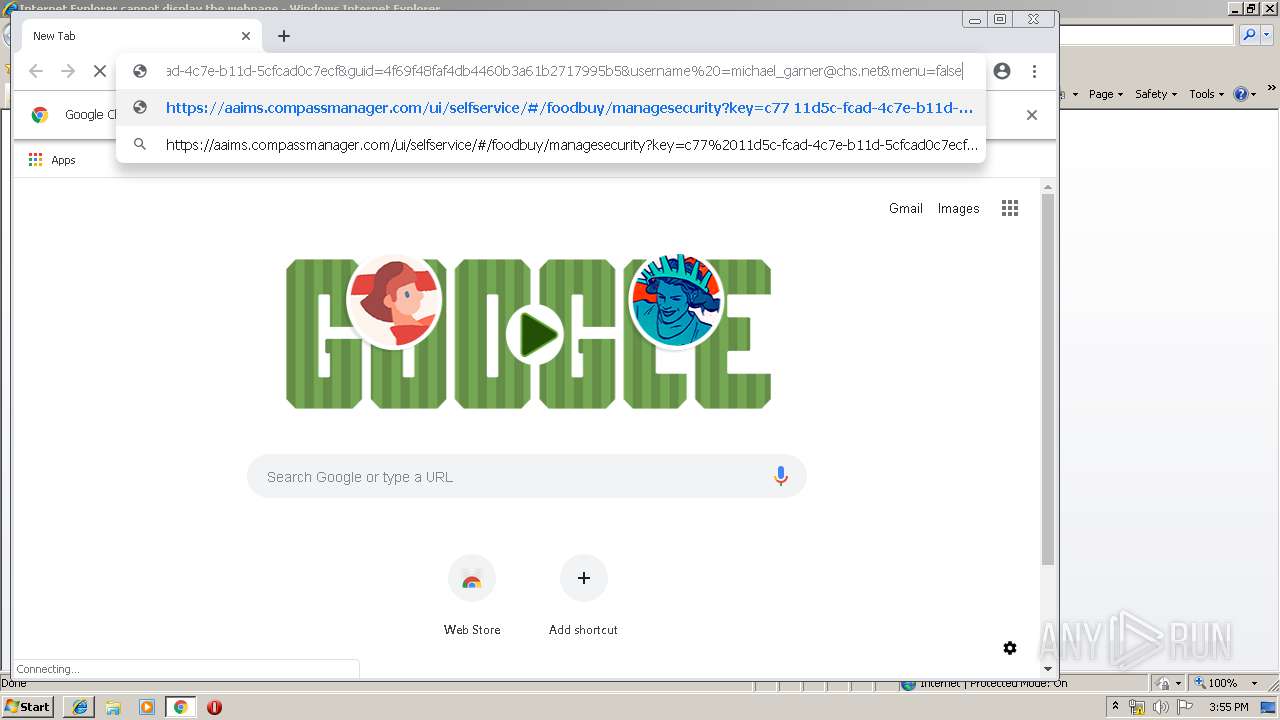Open the Web Store shortcut
The height and width of the screenshot is (720, 1280).
coord(472,596)
